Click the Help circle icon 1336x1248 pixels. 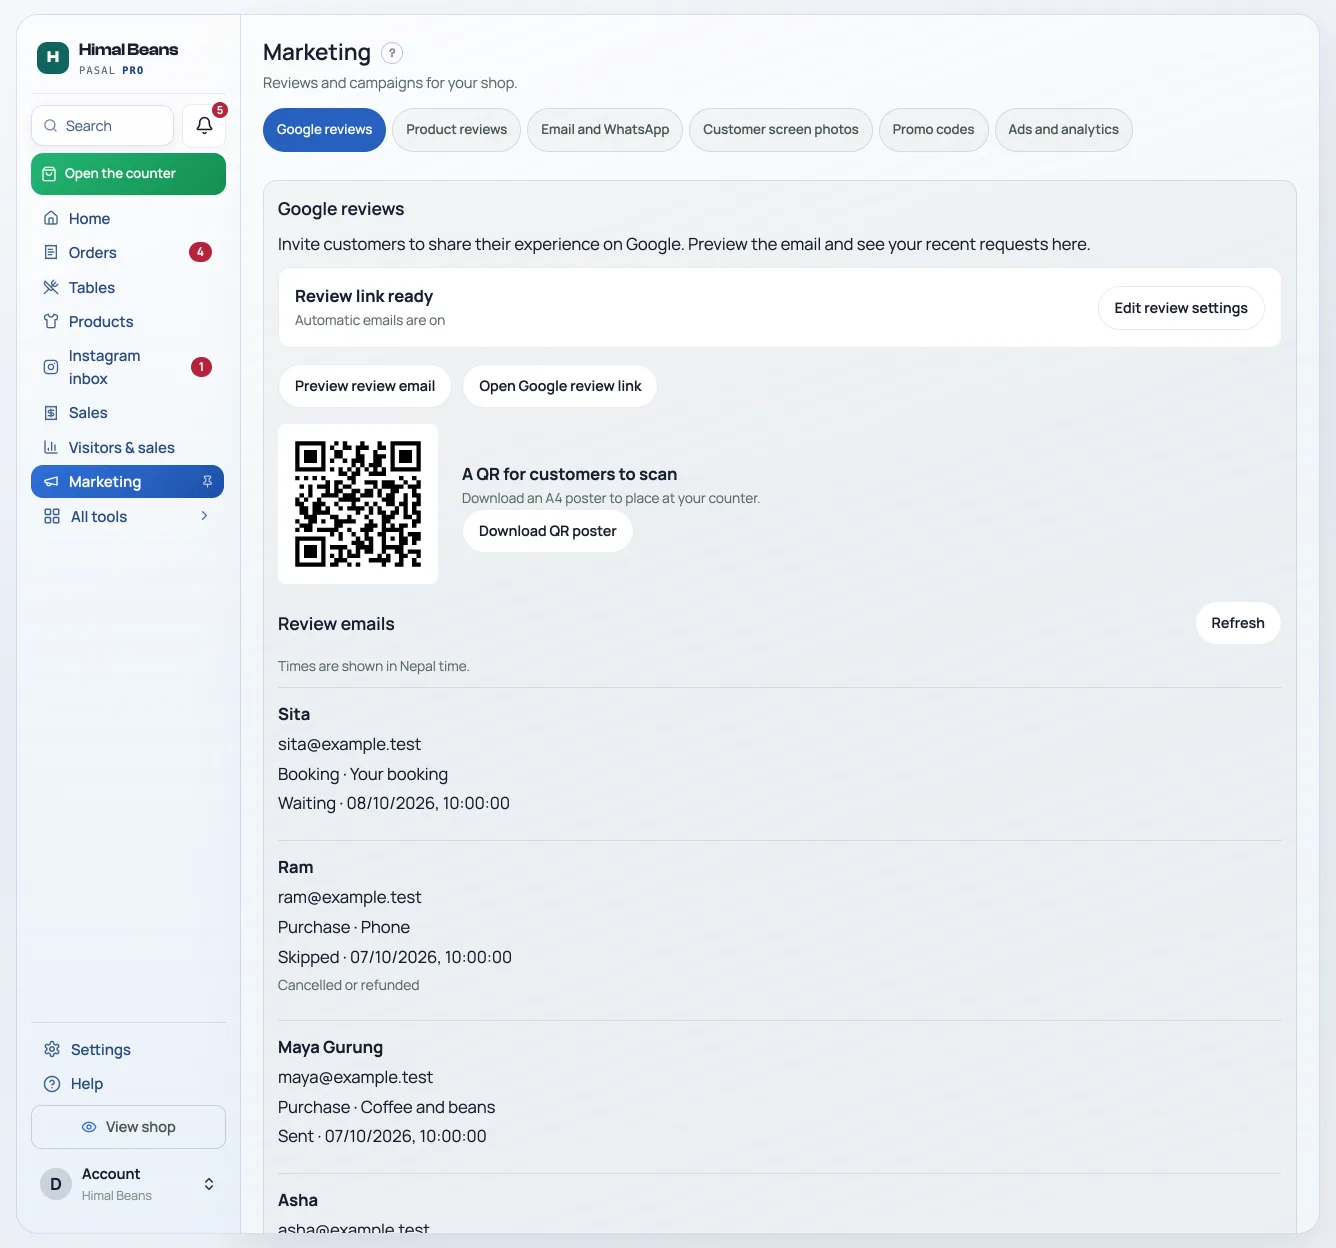click(x=52, y=1083)
